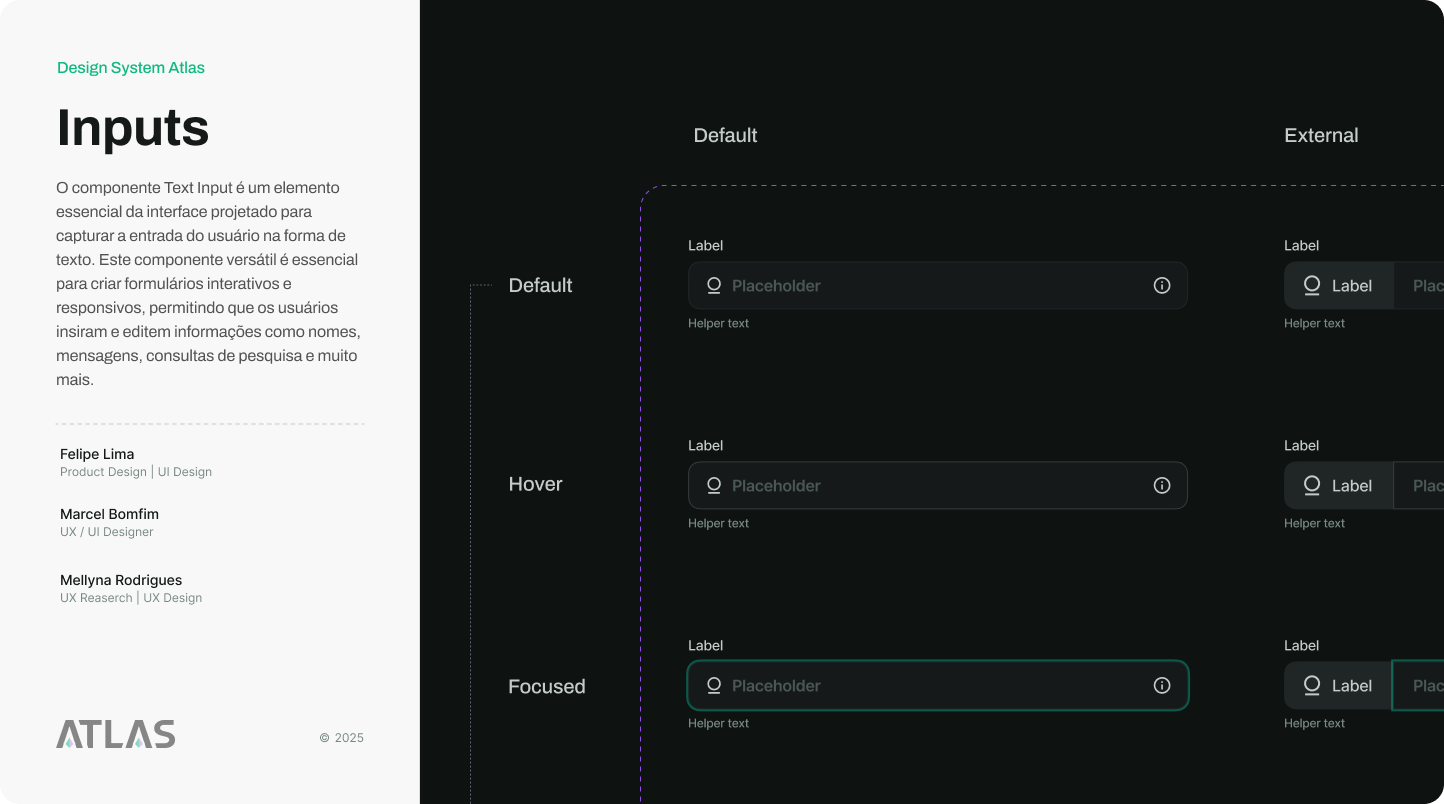This screenshot has height=804, width=1444.
Task: Click the External Focused Label prefix box
Action: point(1338,685)
